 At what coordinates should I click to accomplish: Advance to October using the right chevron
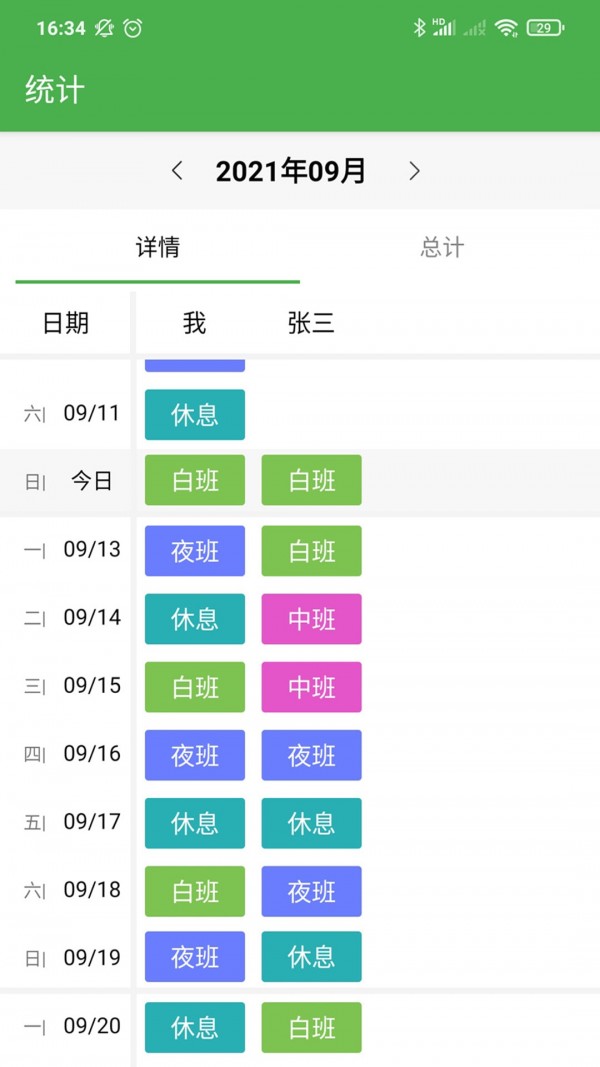(414, 171)
